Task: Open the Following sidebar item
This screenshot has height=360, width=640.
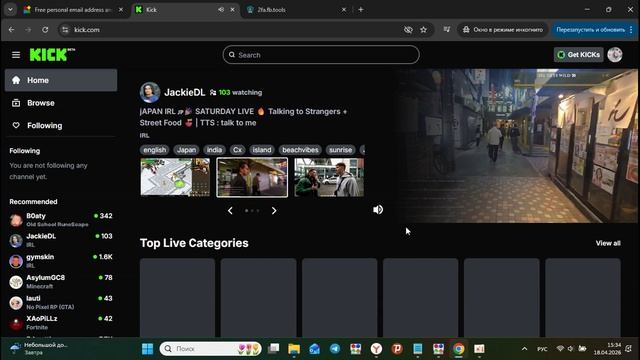Action: (61, 125)
